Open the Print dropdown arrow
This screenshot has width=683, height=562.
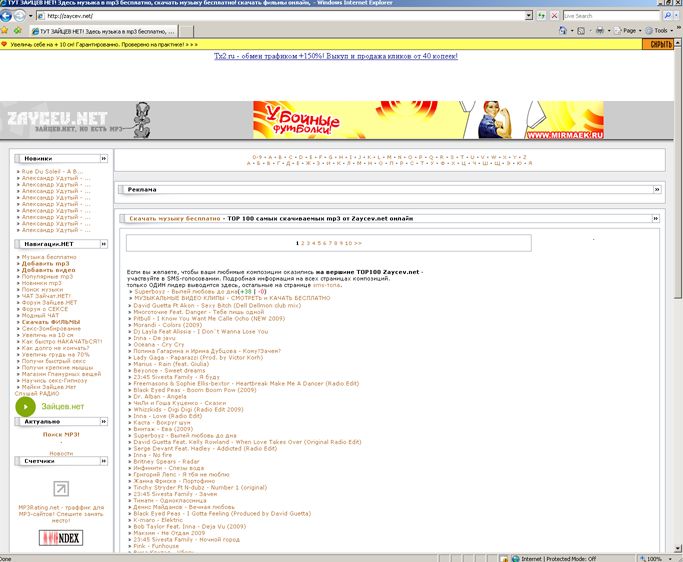[x=609, y=31]
